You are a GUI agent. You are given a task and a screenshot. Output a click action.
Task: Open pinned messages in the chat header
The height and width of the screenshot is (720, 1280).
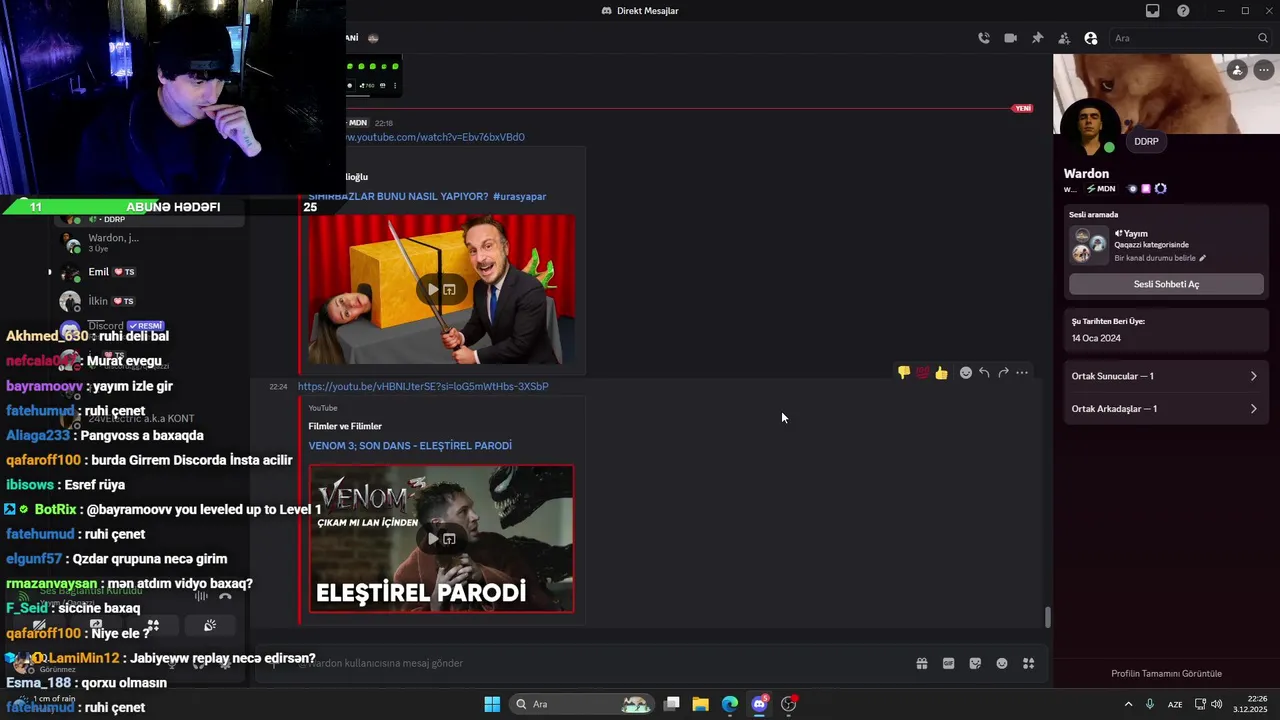1037,38
